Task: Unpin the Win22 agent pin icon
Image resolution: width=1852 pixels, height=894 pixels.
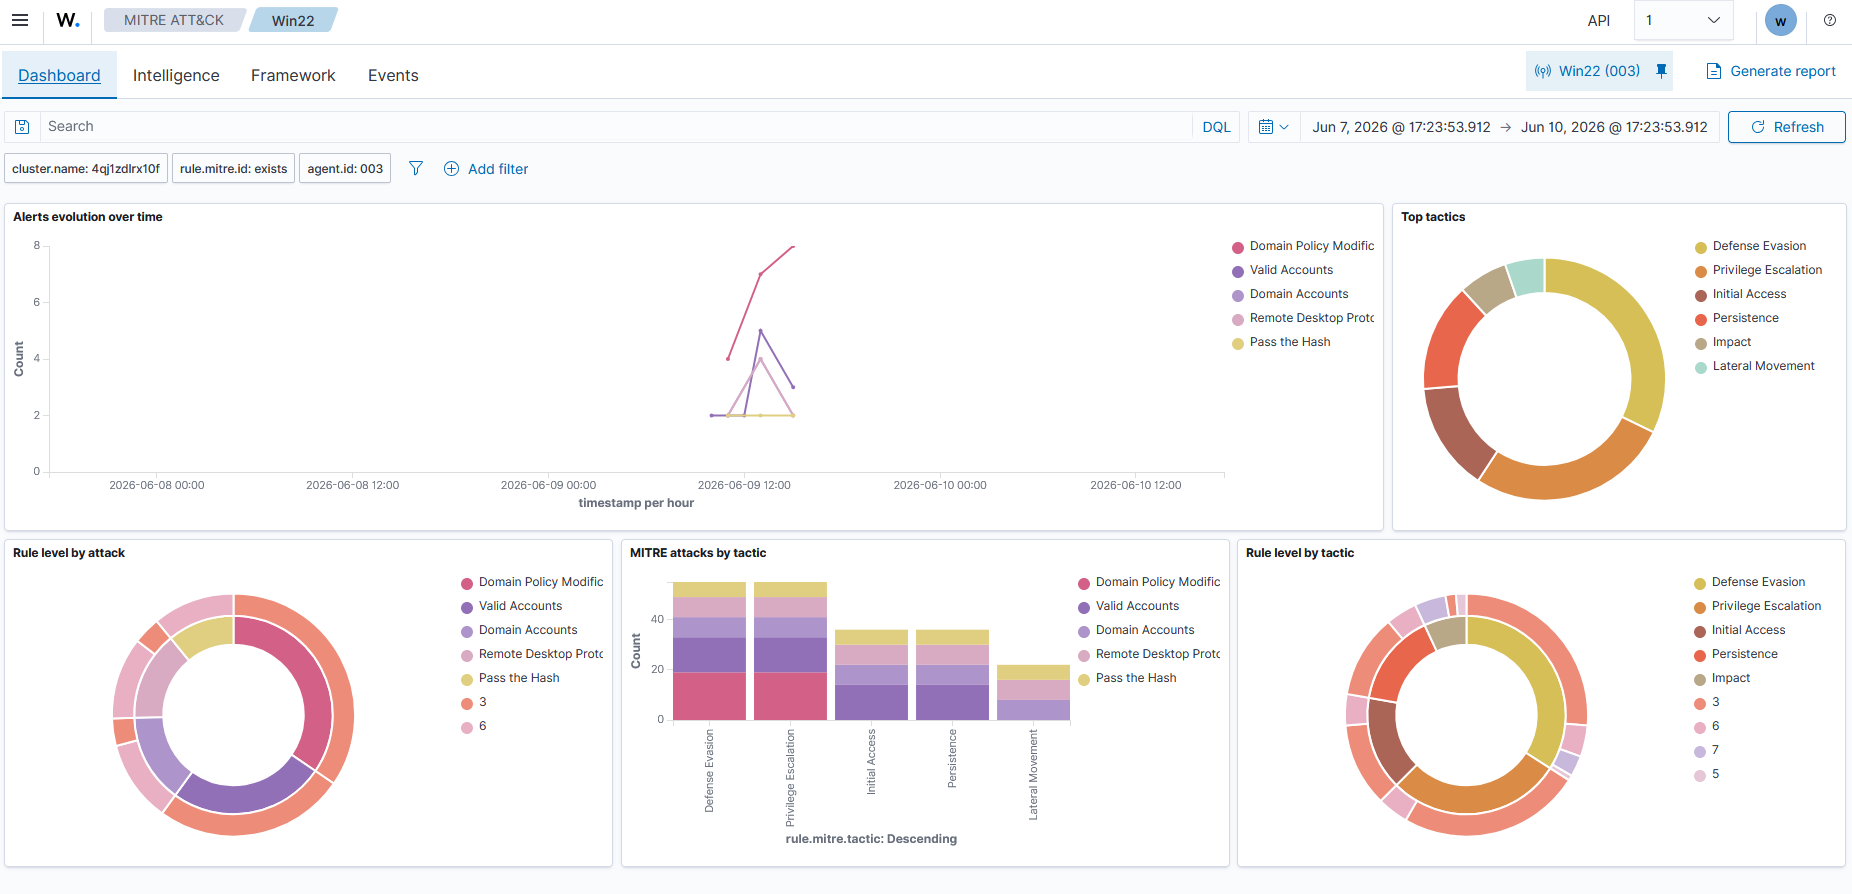Action: 1661,71
